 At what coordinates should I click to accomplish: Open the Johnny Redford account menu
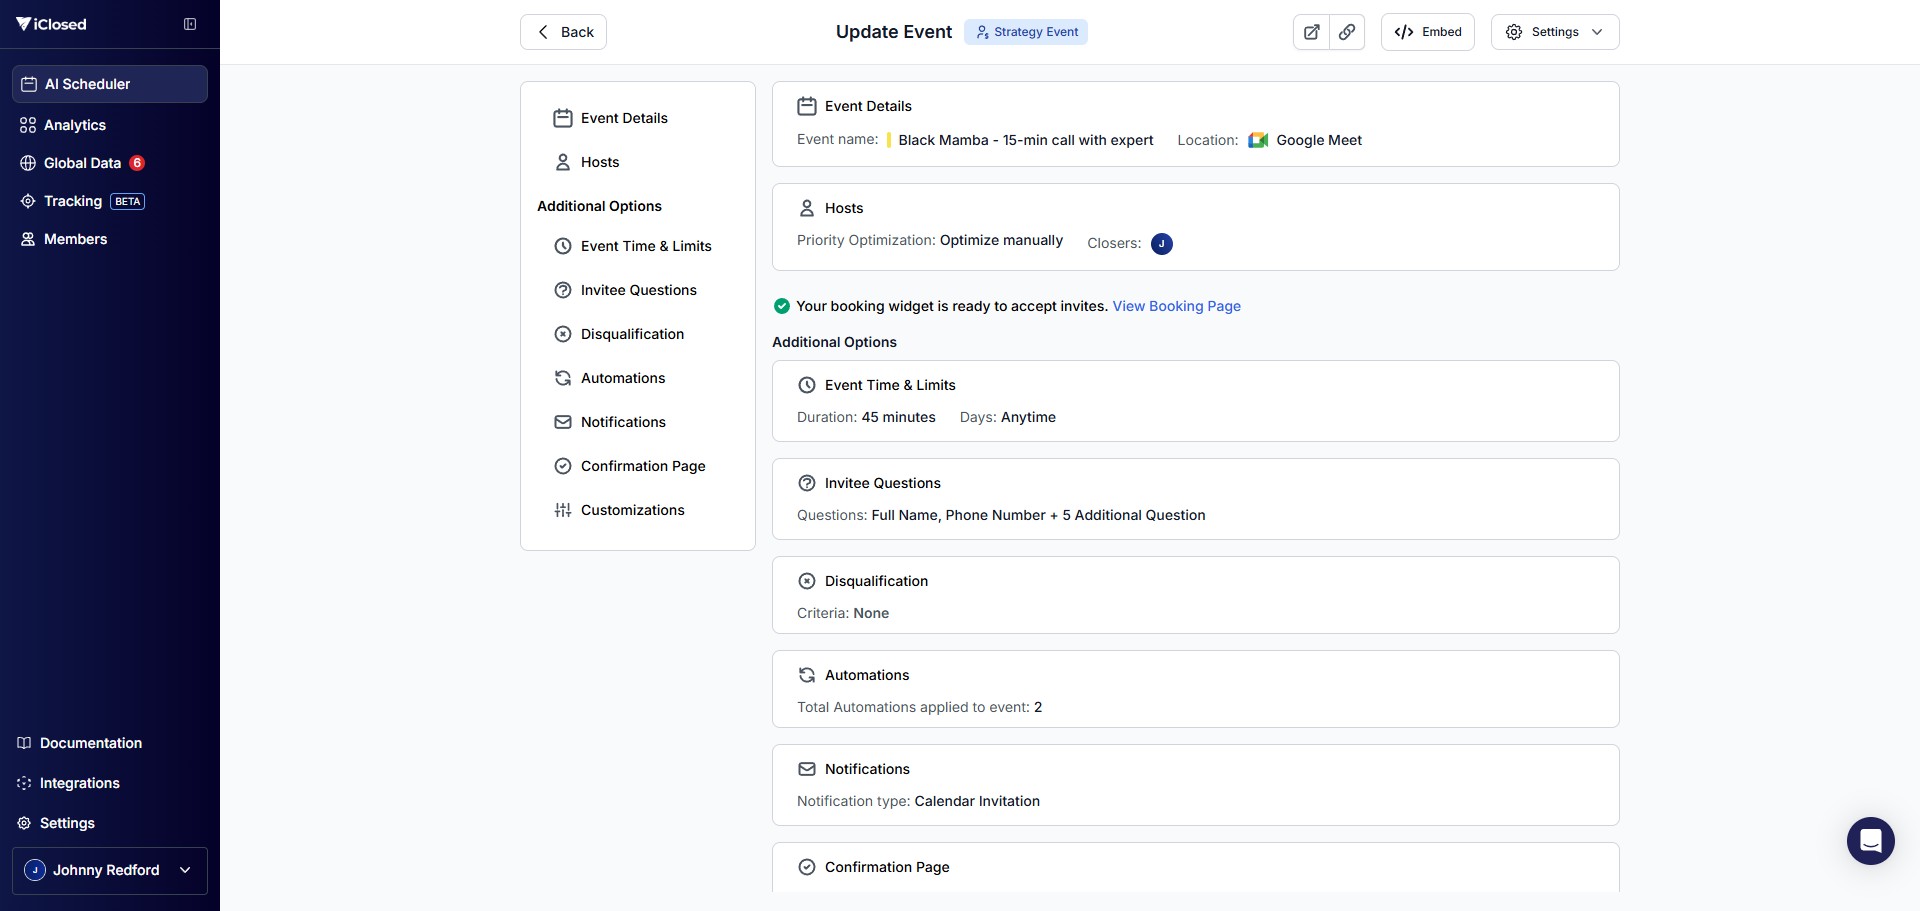tap(110, 870)
